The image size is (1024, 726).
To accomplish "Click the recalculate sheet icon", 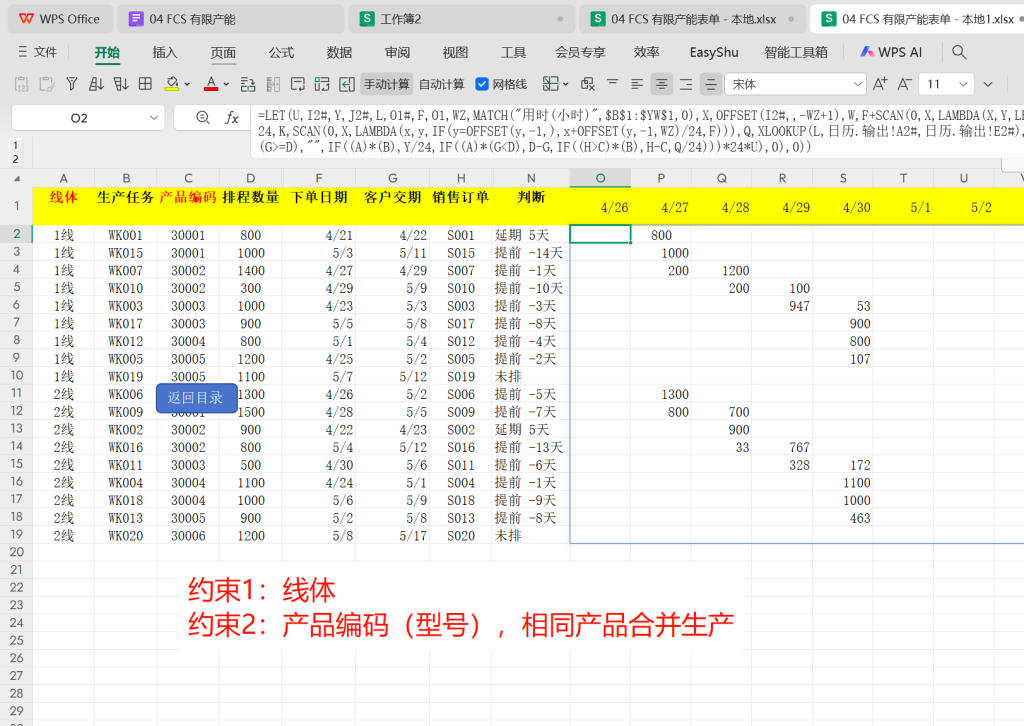I will tap(322, 84).
